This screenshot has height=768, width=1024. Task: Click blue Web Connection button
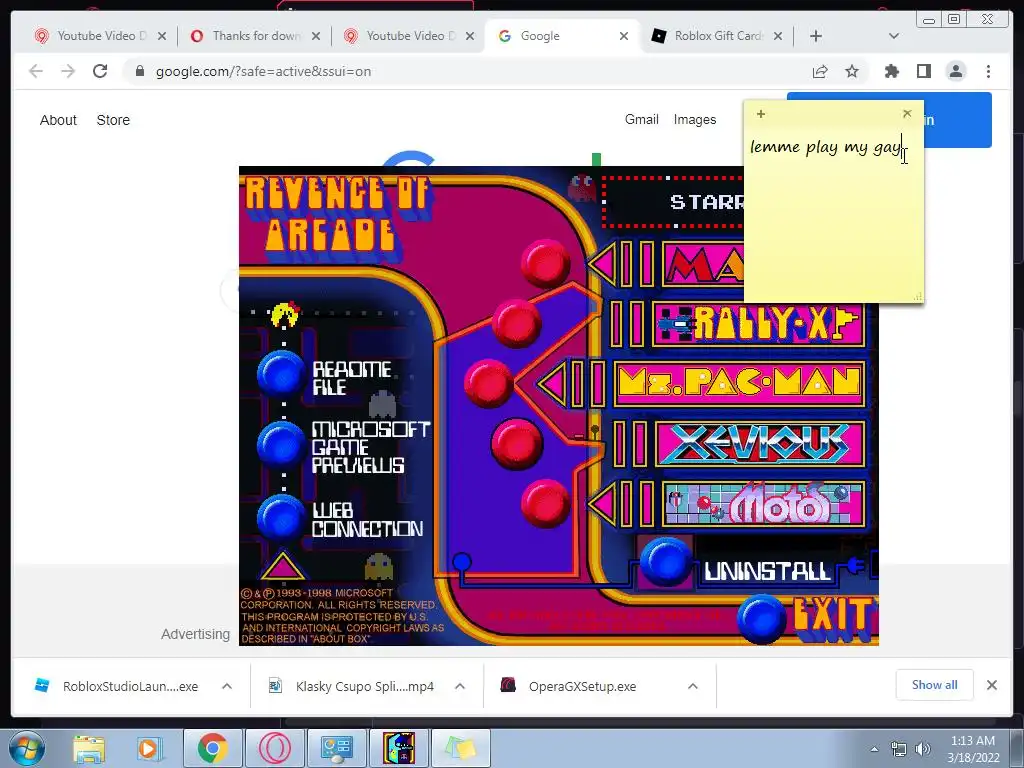(281, 517)
